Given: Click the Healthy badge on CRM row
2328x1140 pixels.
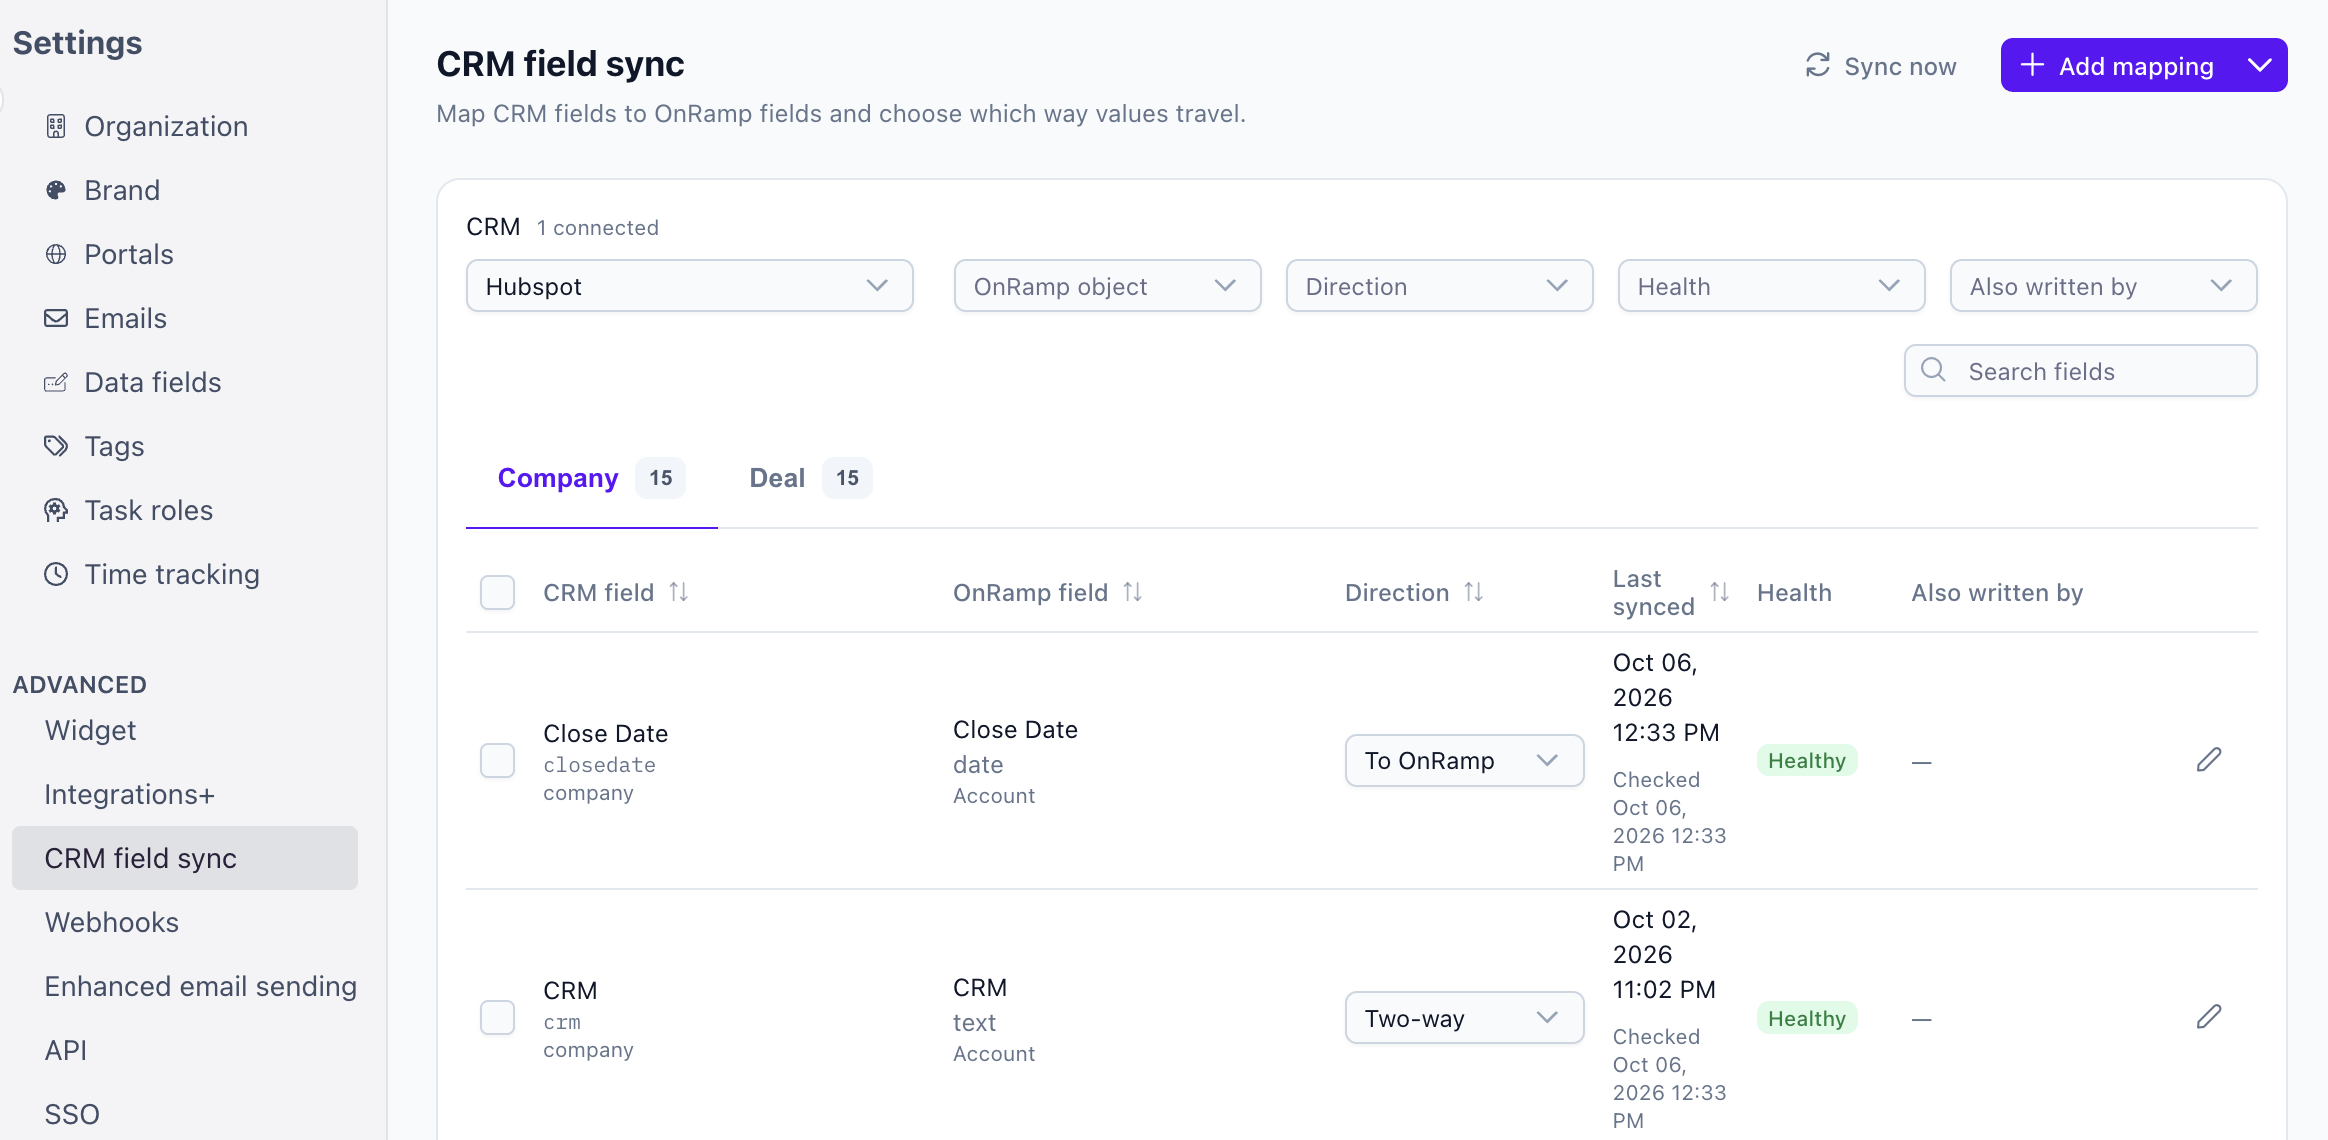Looking at the screenshot, I should tap(1807, 1018).
